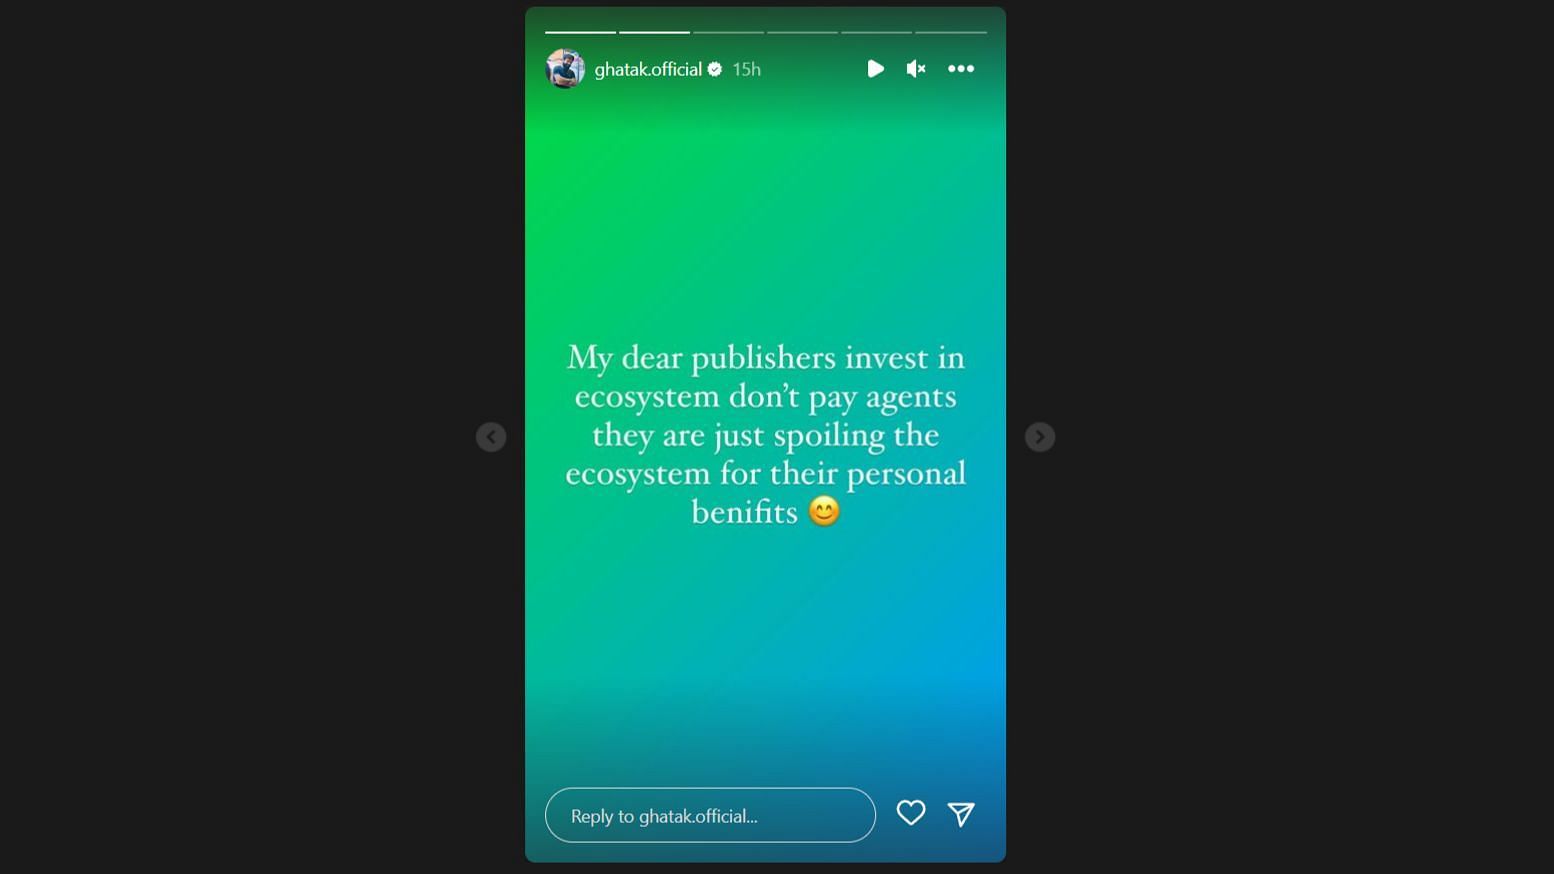Click the smiling emoji in story text
This screenshot has height=874, width=1554.
tap(824, 512)
